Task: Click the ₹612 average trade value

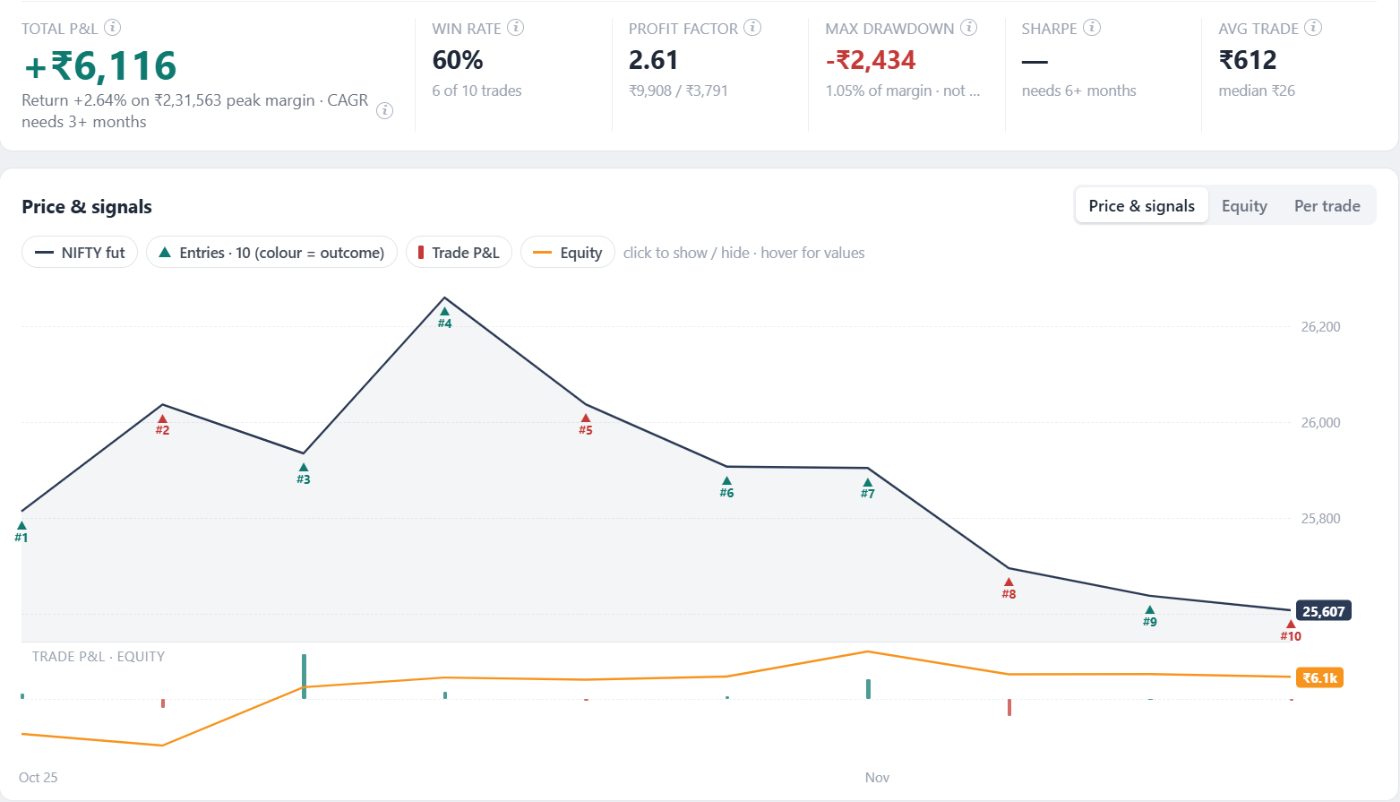Action: (x=1247, y=60)
